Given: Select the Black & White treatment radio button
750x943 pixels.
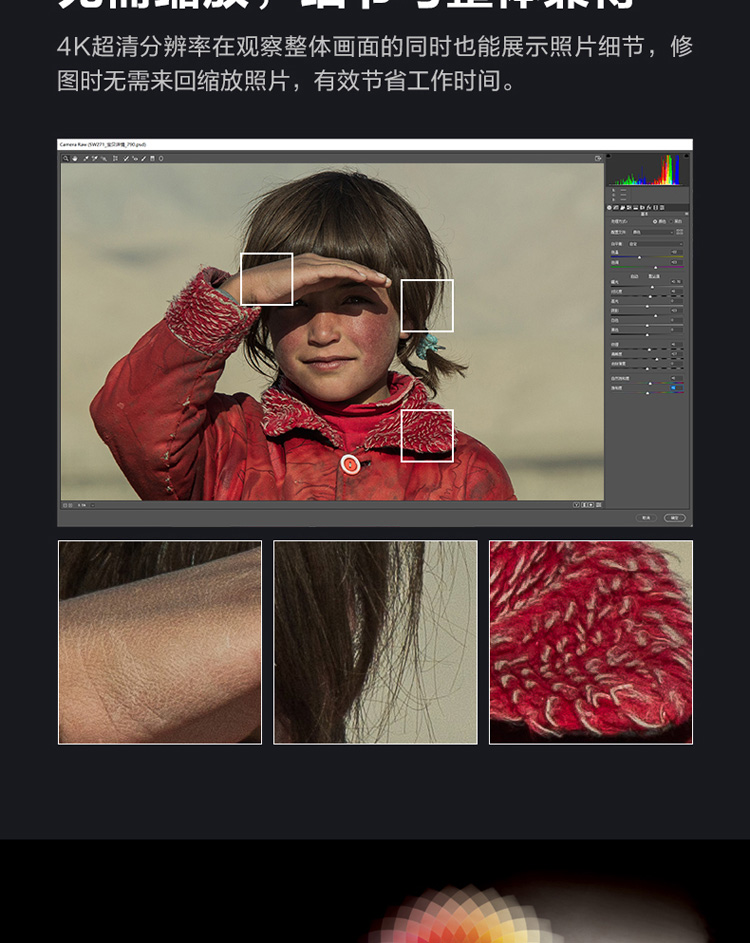Looking at the screenshot, I should (673, 221).
